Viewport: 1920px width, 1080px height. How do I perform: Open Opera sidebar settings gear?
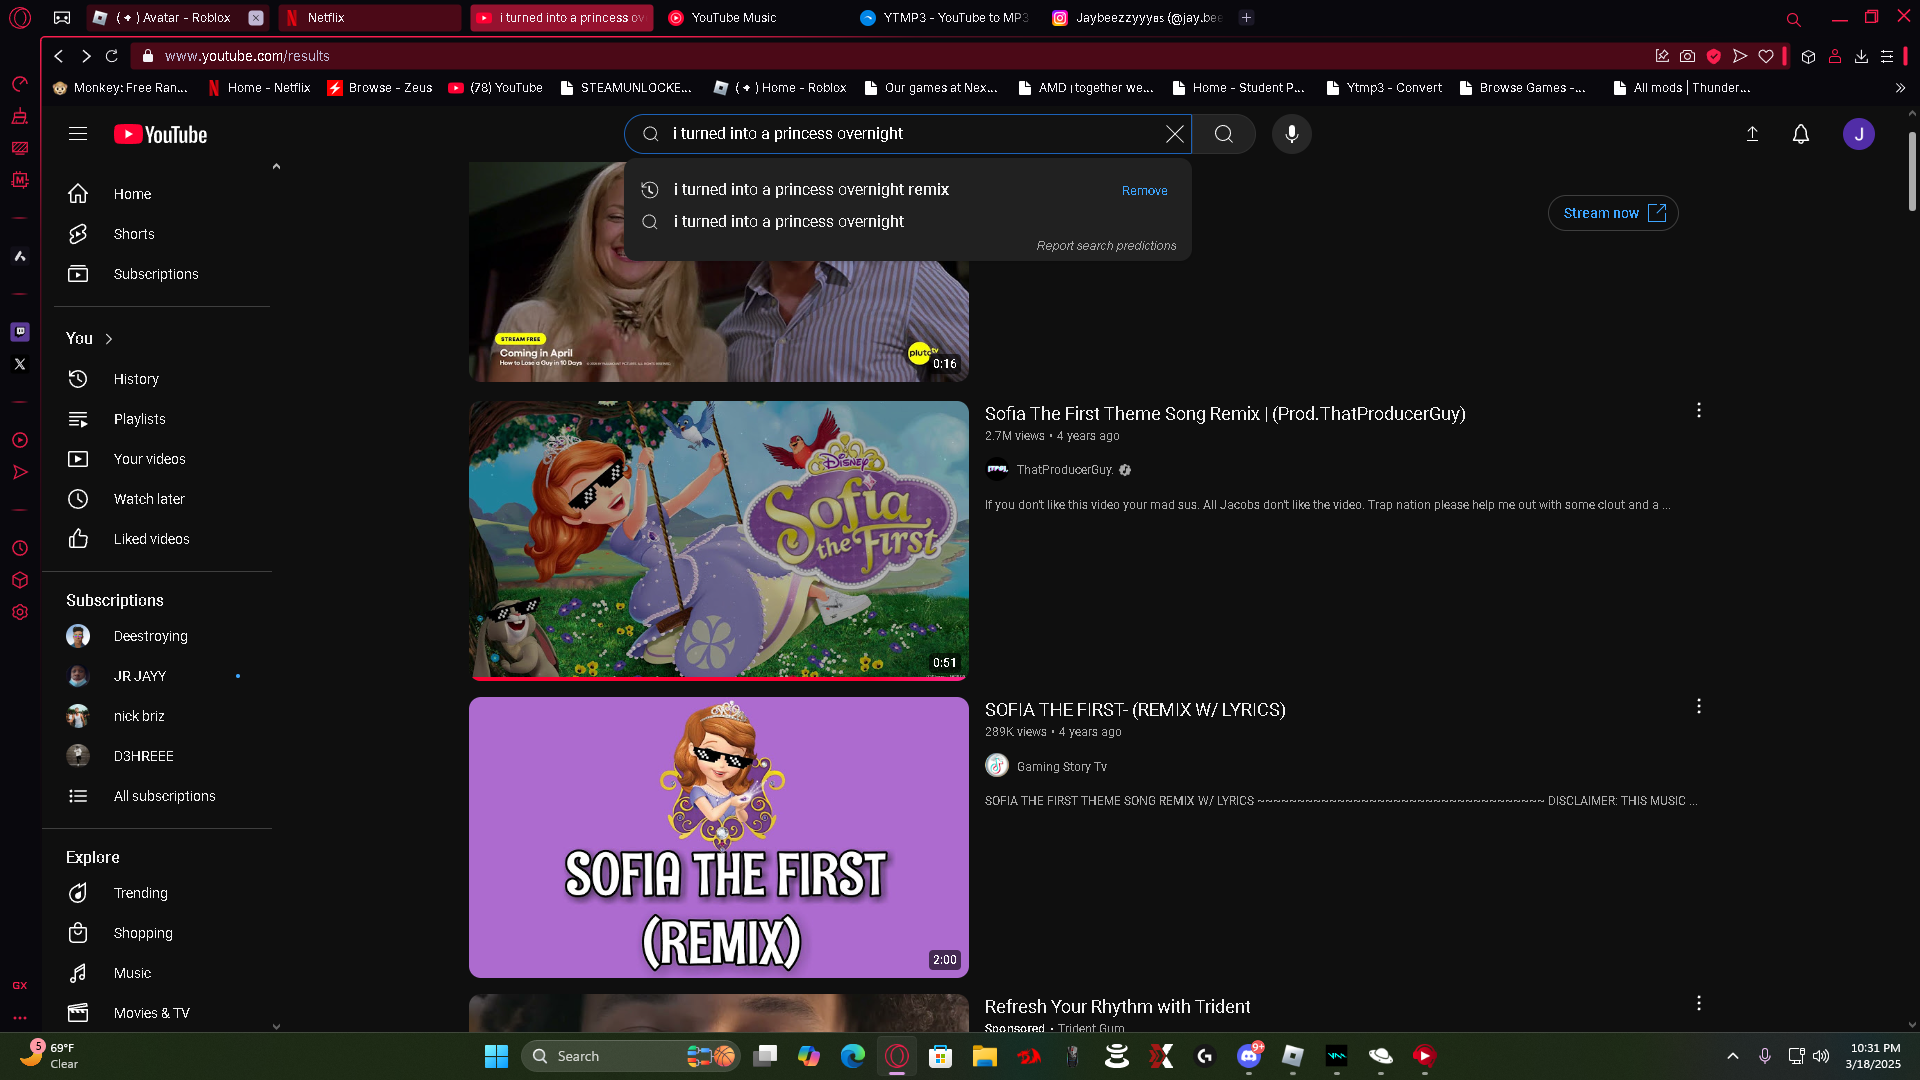pos(20,612)
